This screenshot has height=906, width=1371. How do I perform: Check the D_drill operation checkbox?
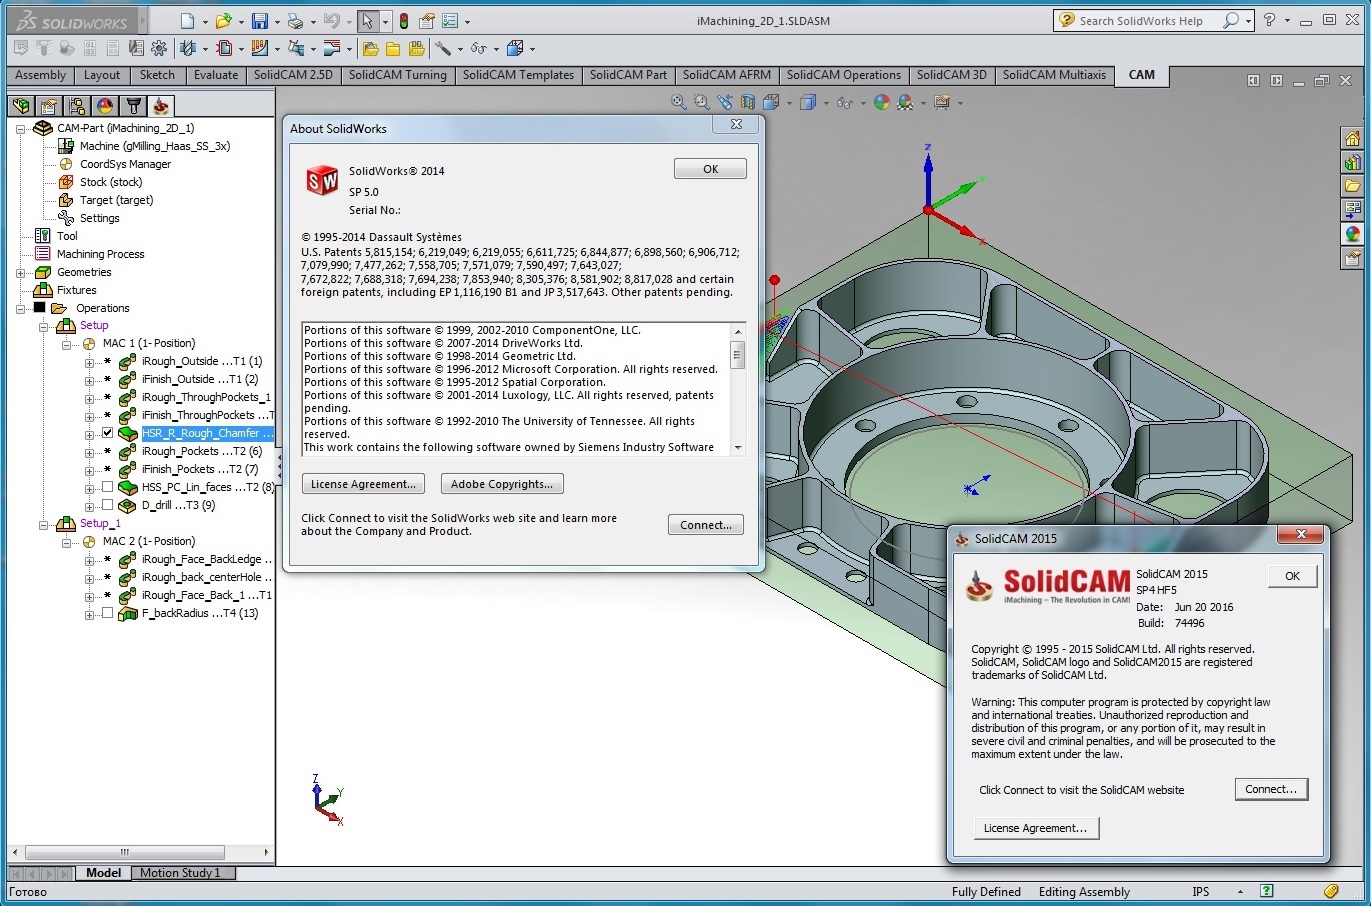(107, 505)
